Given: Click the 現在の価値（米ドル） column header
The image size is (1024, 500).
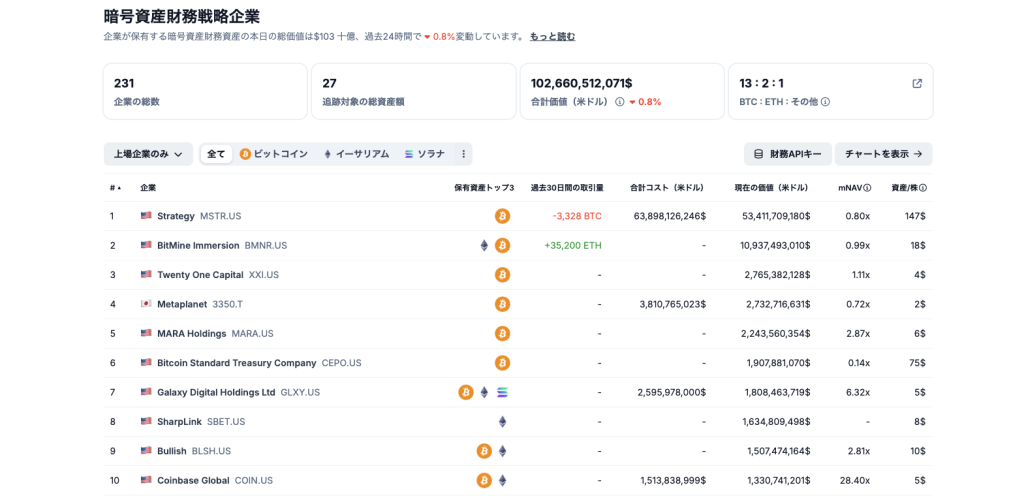Looking at the screenshot, I should click(771, 188).
